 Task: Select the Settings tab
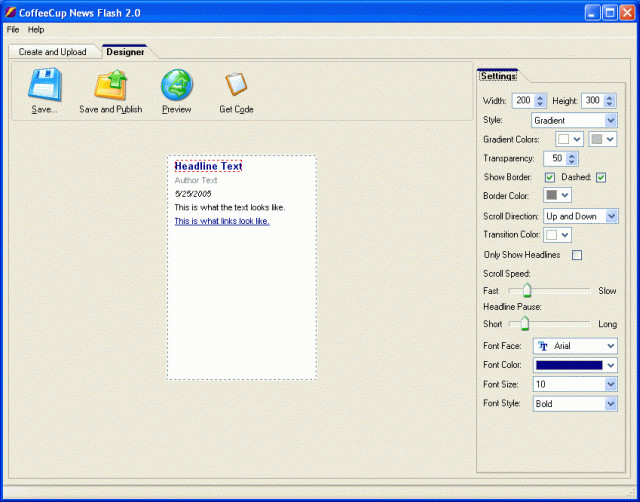click(498, 76)
